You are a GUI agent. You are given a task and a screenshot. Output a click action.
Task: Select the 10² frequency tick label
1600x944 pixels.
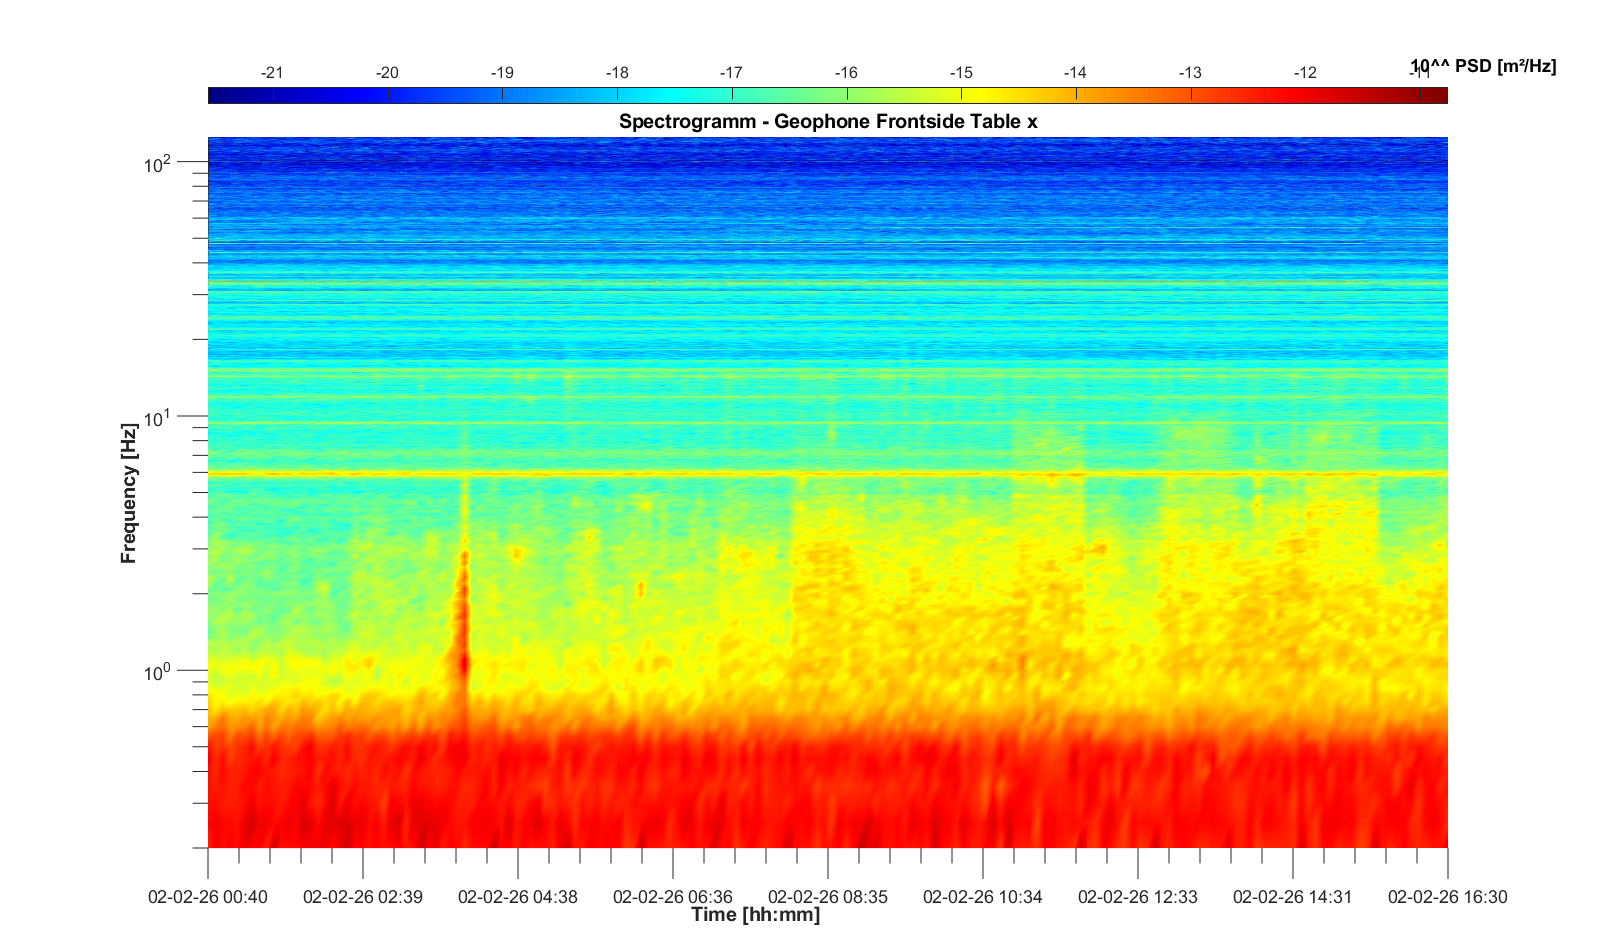[158, 163]
